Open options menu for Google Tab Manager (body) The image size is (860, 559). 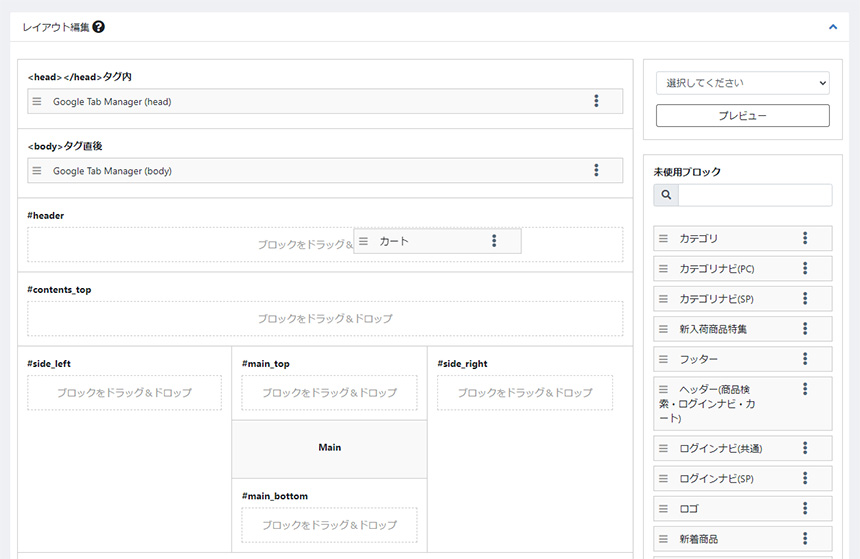tap(596, 171)
